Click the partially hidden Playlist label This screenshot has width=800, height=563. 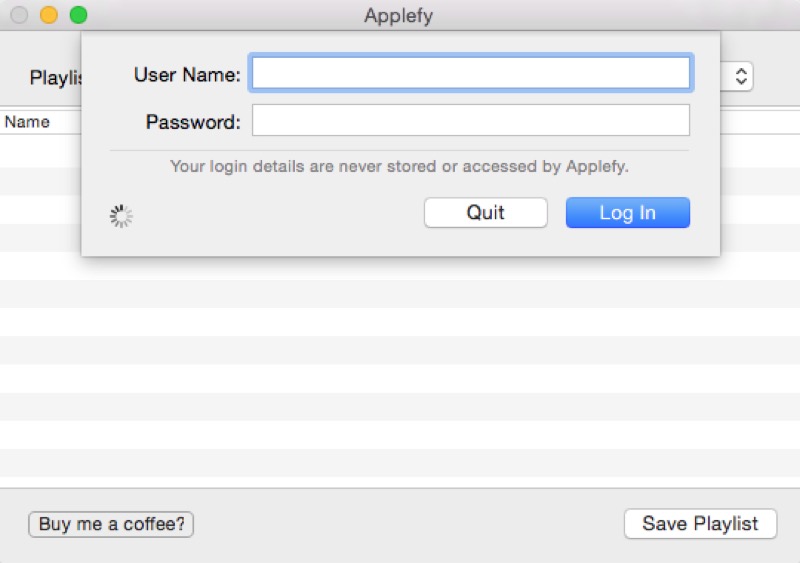pos(54,78)
